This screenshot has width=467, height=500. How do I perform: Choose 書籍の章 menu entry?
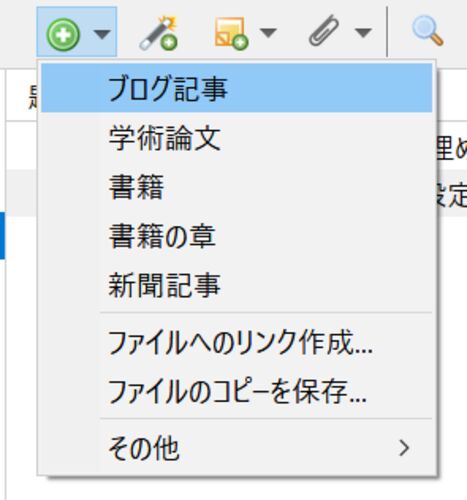237,236
